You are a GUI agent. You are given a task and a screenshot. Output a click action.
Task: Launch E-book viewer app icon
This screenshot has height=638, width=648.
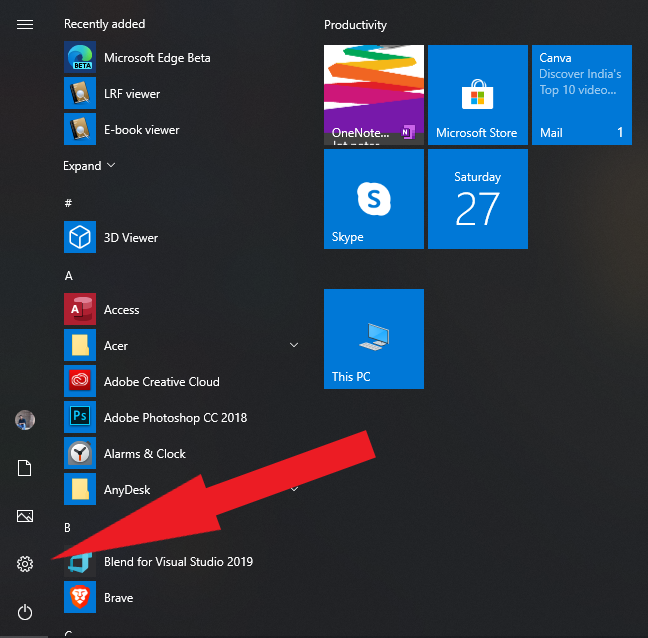click(80, 129)
